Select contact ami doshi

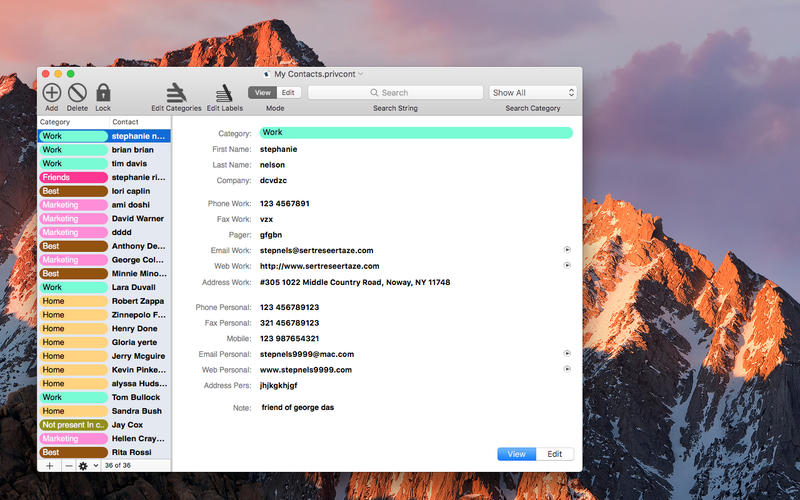click(131, 205)
